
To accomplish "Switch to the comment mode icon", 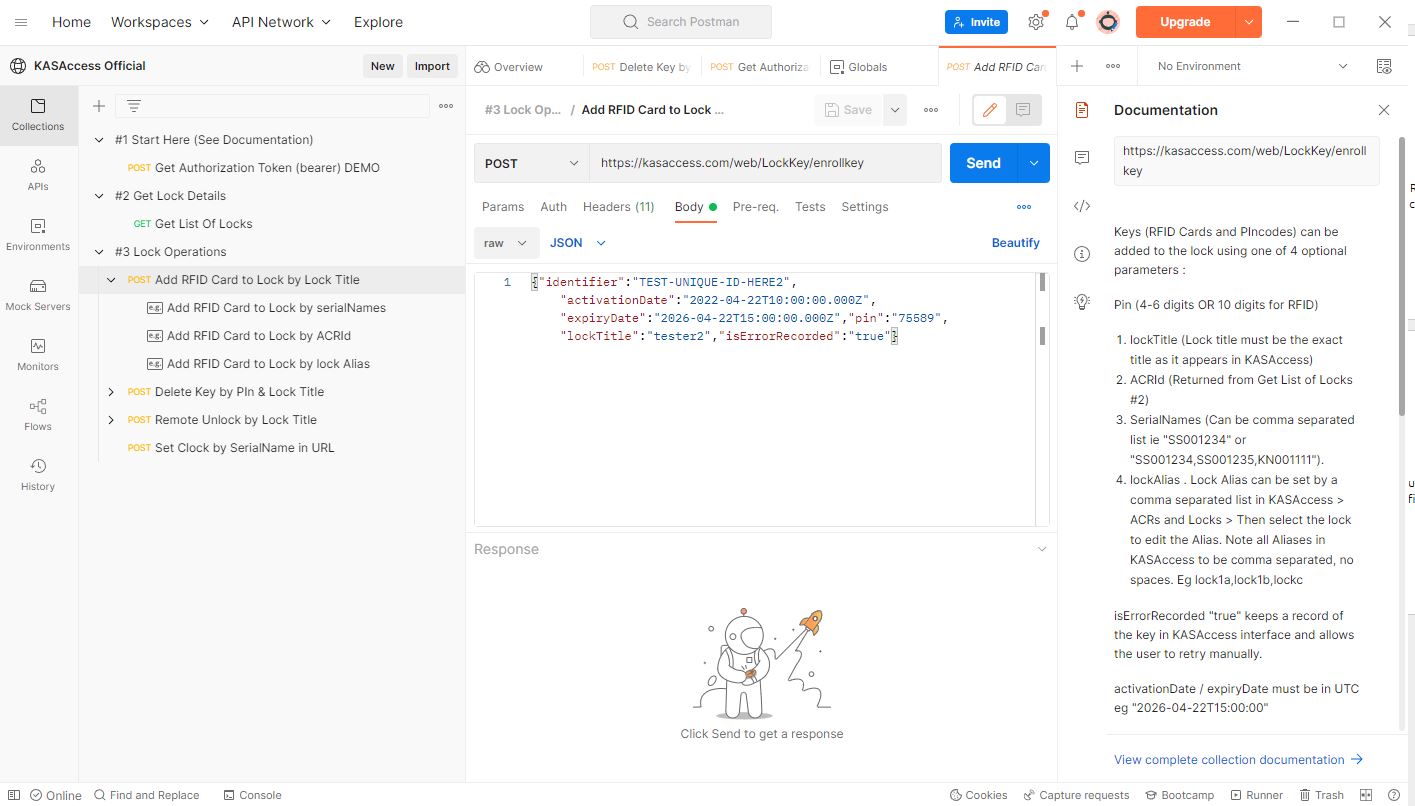I will click(1022, 110).
